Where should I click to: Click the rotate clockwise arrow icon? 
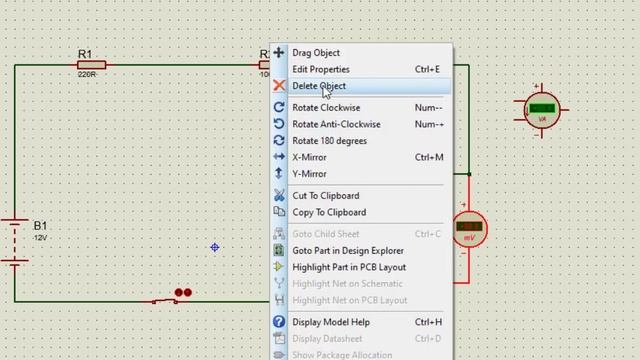279,107
